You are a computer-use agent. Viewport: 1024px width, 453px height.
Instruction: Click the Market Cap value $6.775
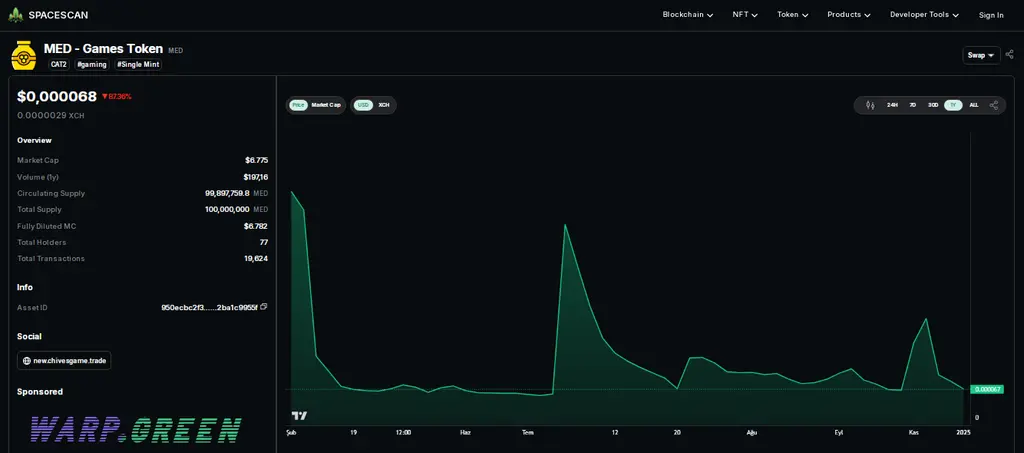point(257,160)
